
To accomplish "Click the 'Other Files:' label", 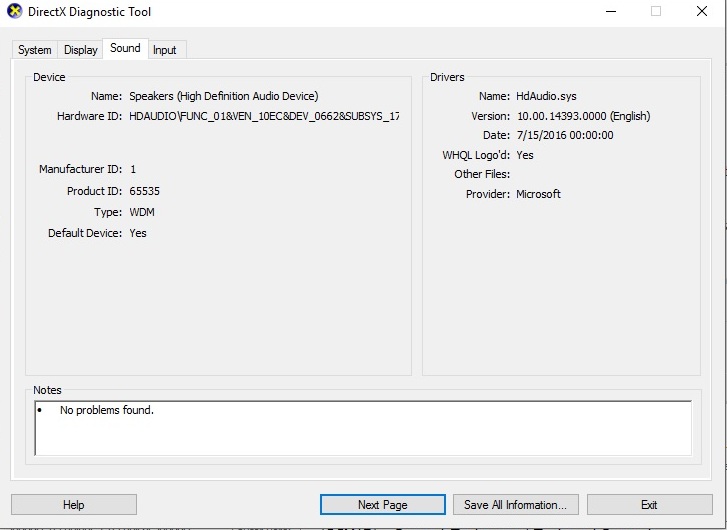I will click(482, 174).
